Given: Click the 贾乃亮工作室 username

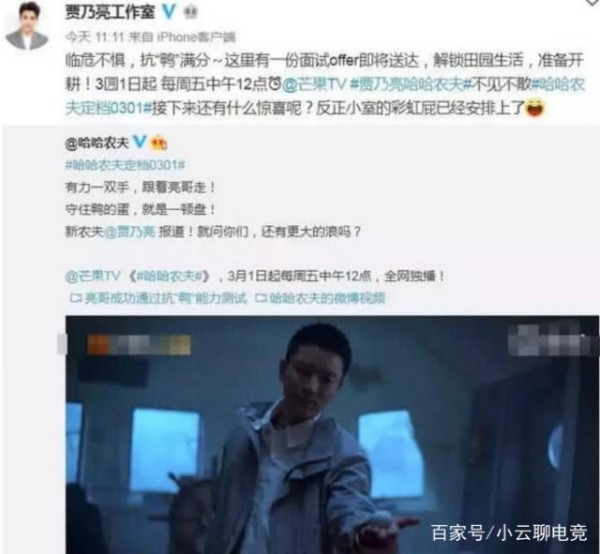Looking at the screenshot, I should pyautogui.click(x=110, y=12).
